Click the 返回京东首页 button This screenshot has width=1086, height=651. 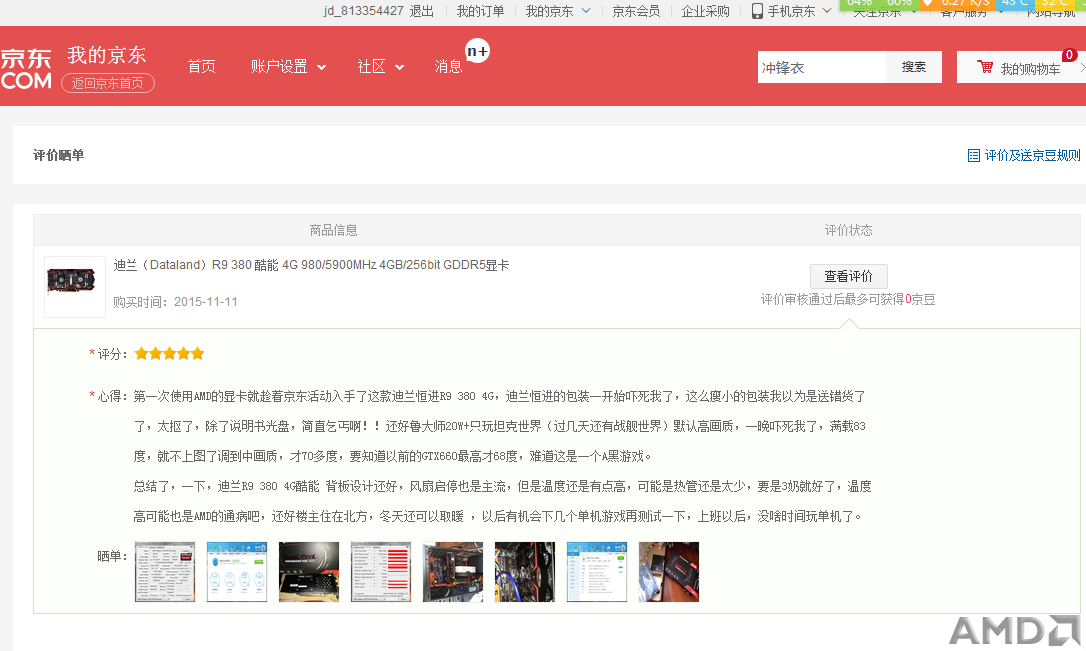click(108, 83)
